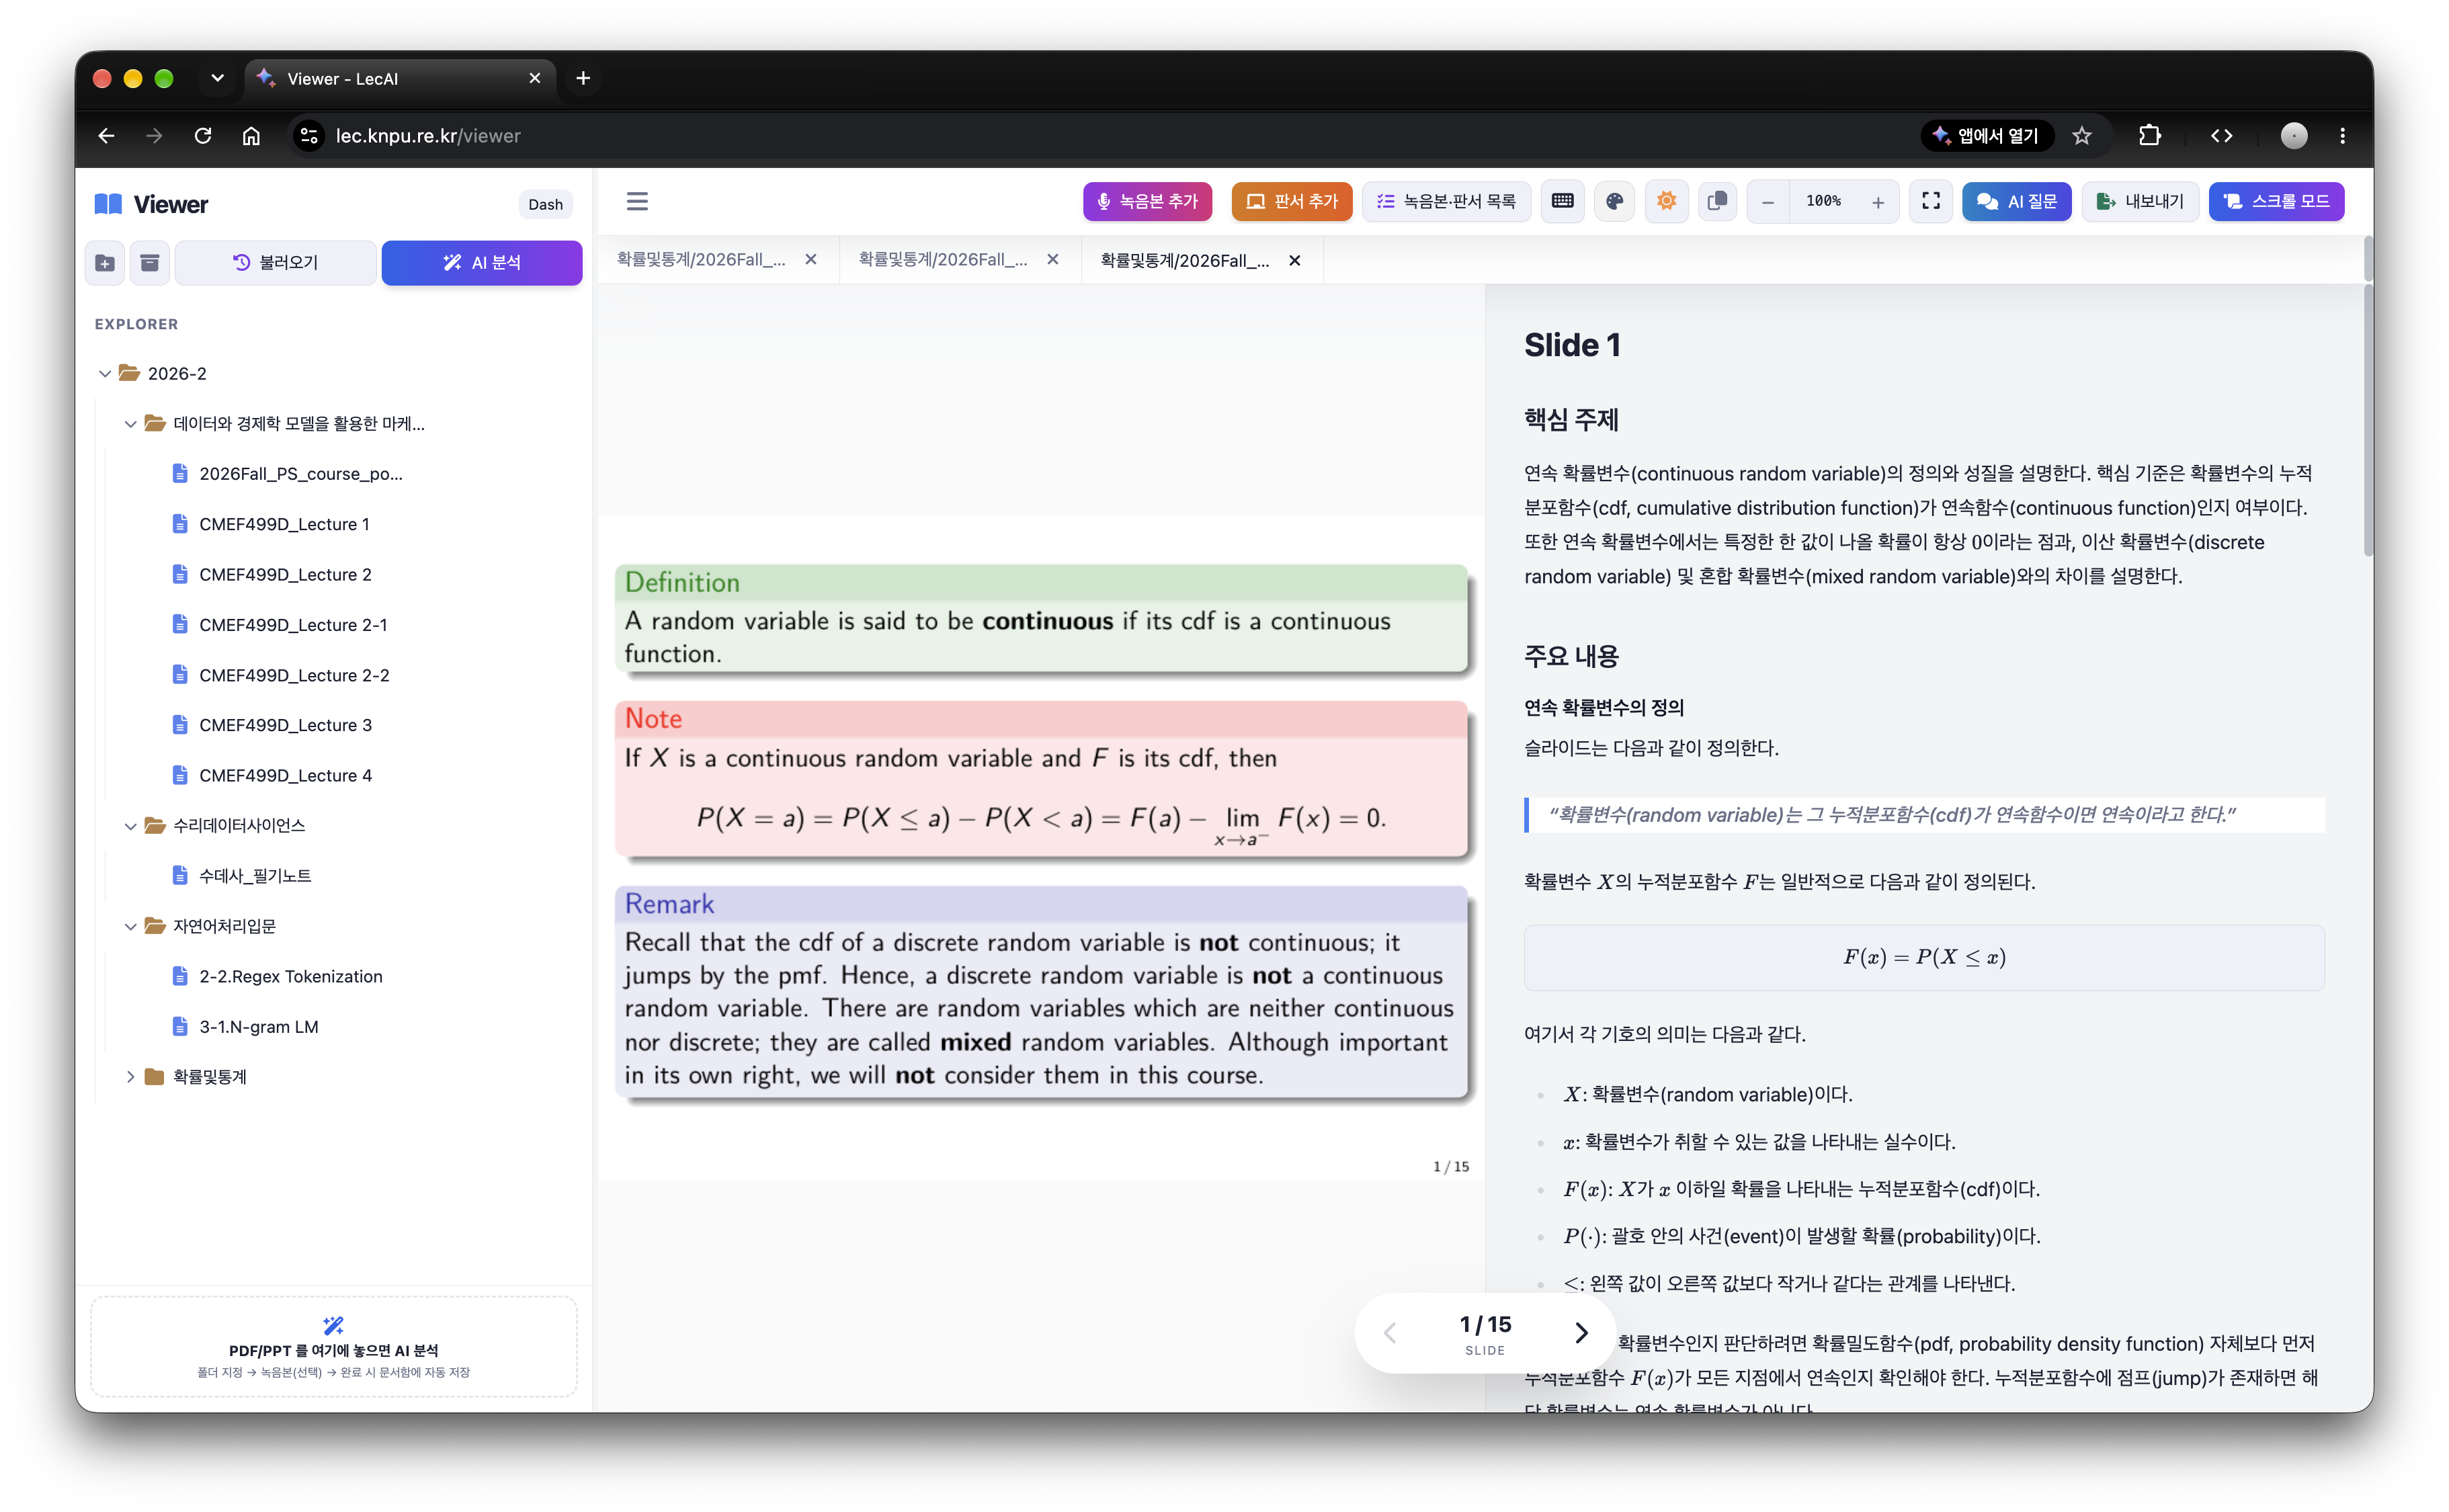Image resolution: width=2449 pixels, height=1512 pixels.
Task: Close the third 확률및통계 document tab
Action: click(1295, 260)
